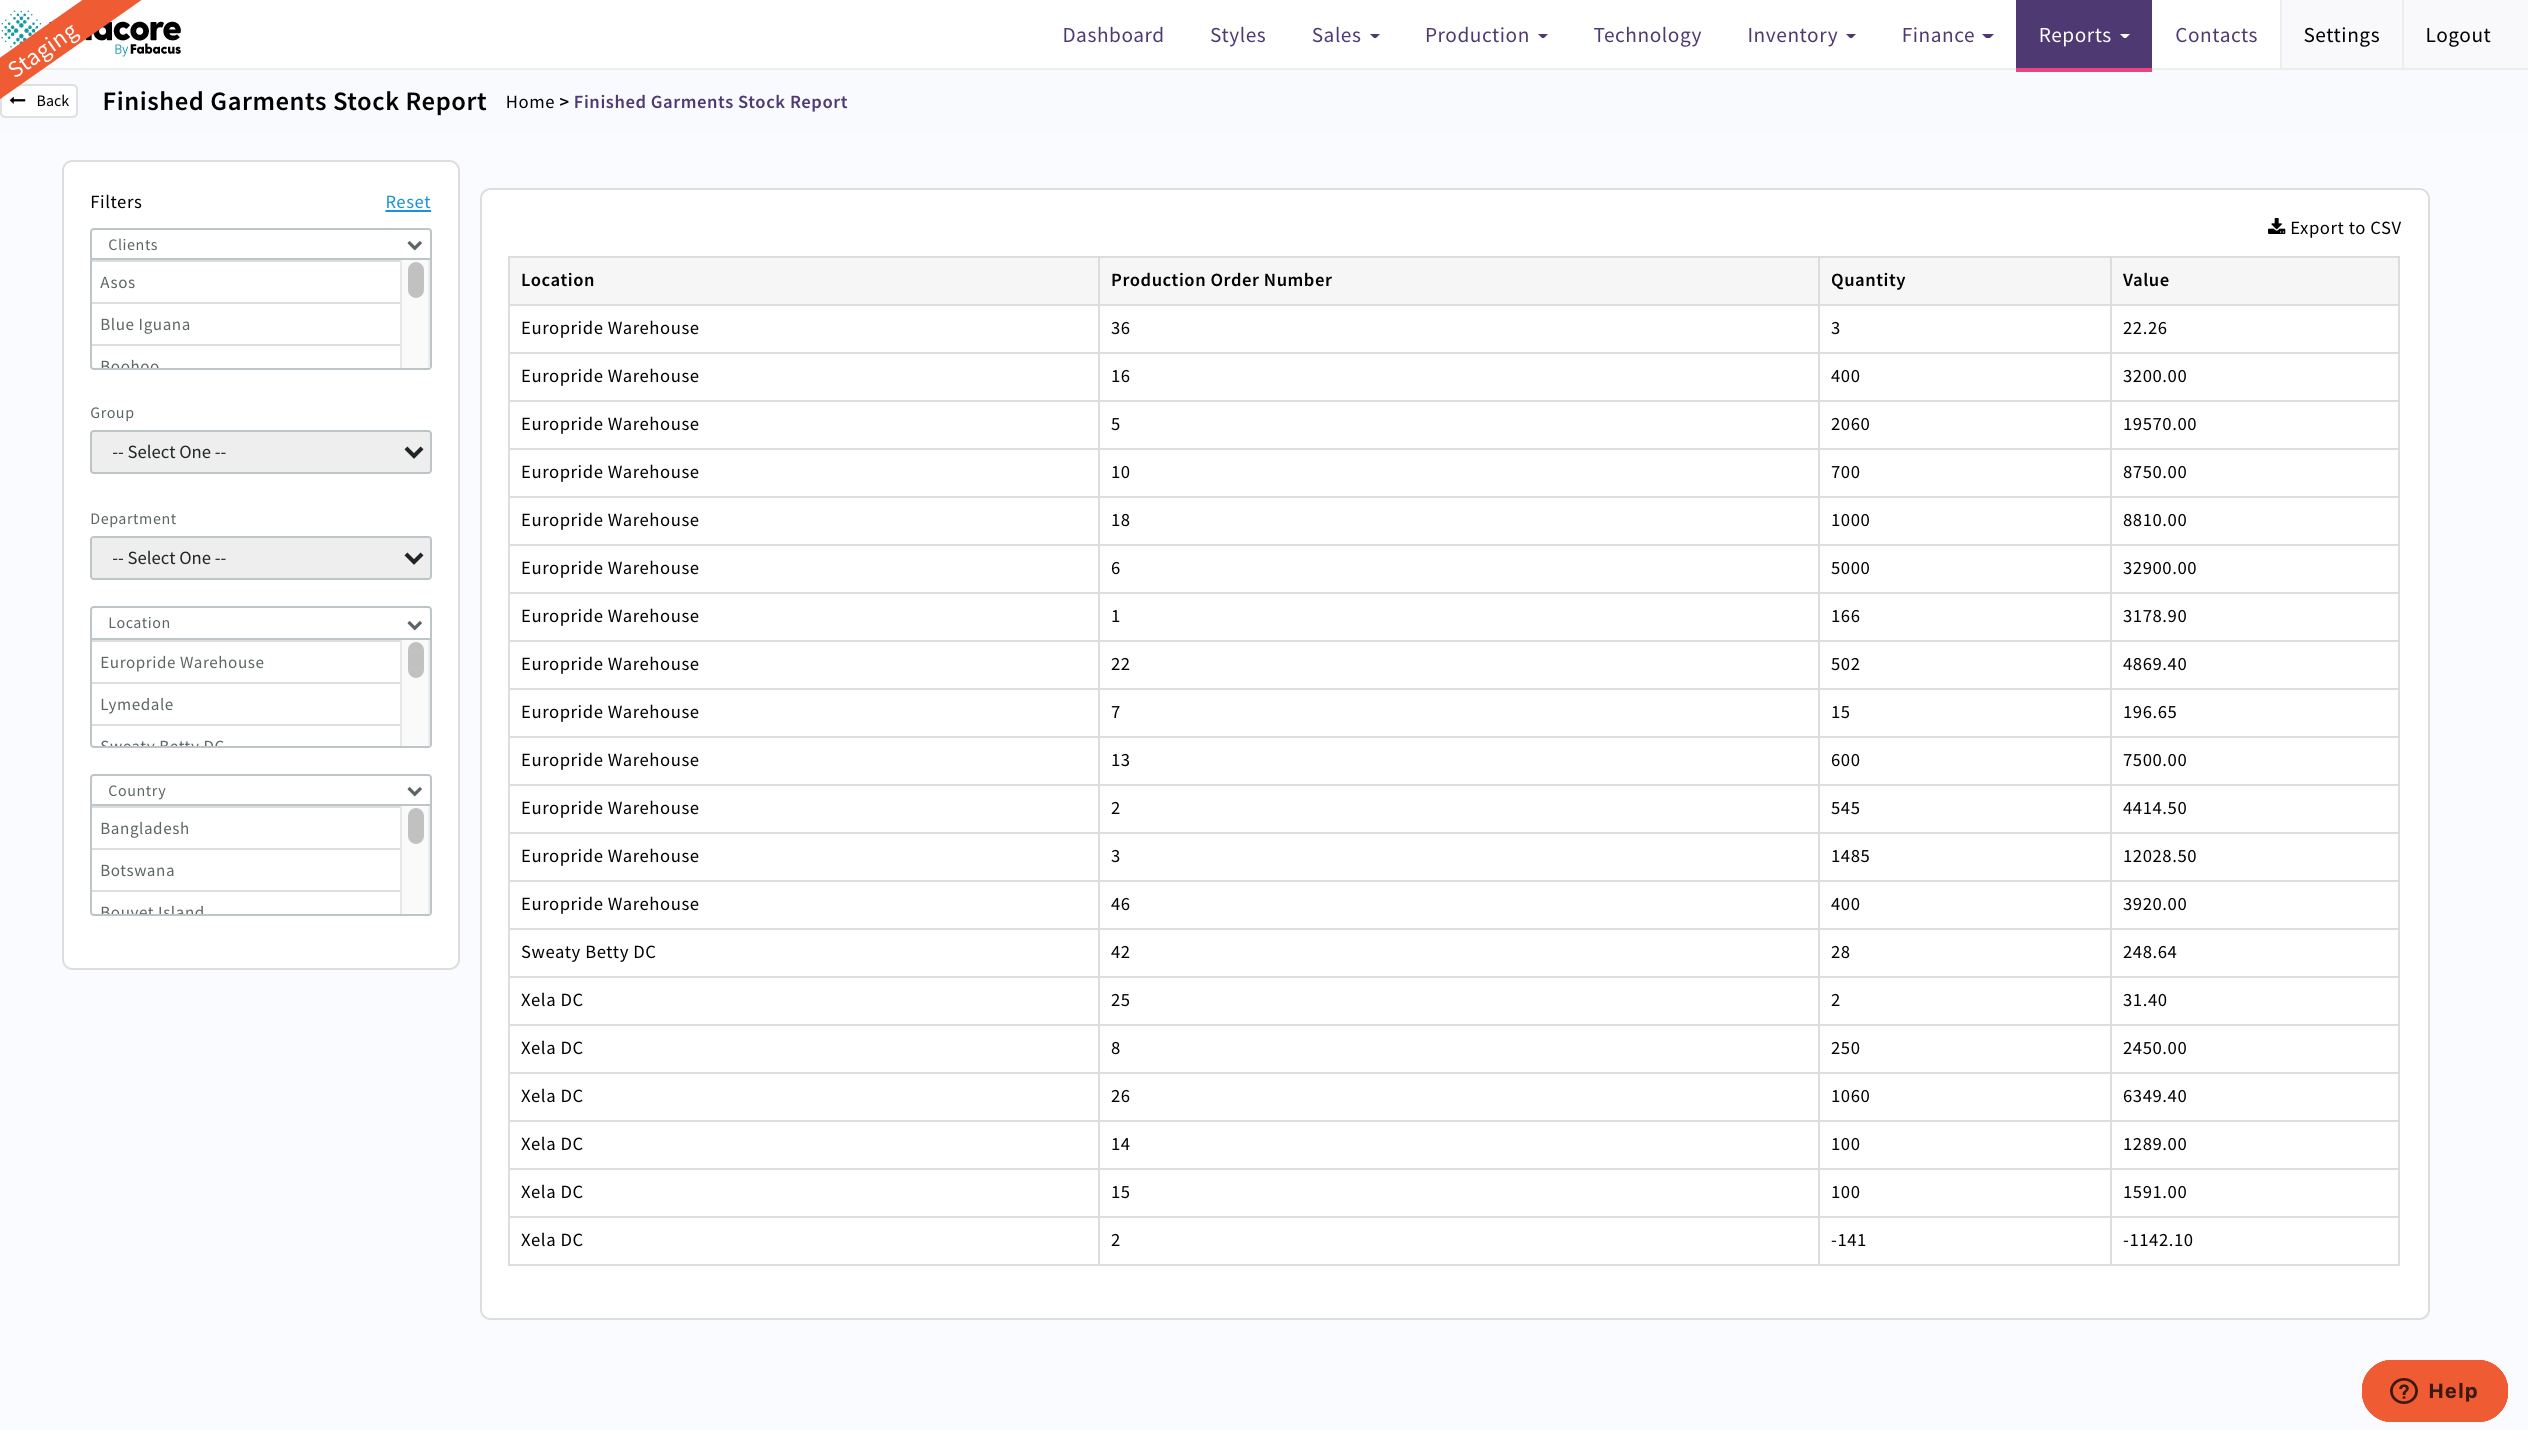
Task: Open the Help widget
Action: tap(2434, 1390)
